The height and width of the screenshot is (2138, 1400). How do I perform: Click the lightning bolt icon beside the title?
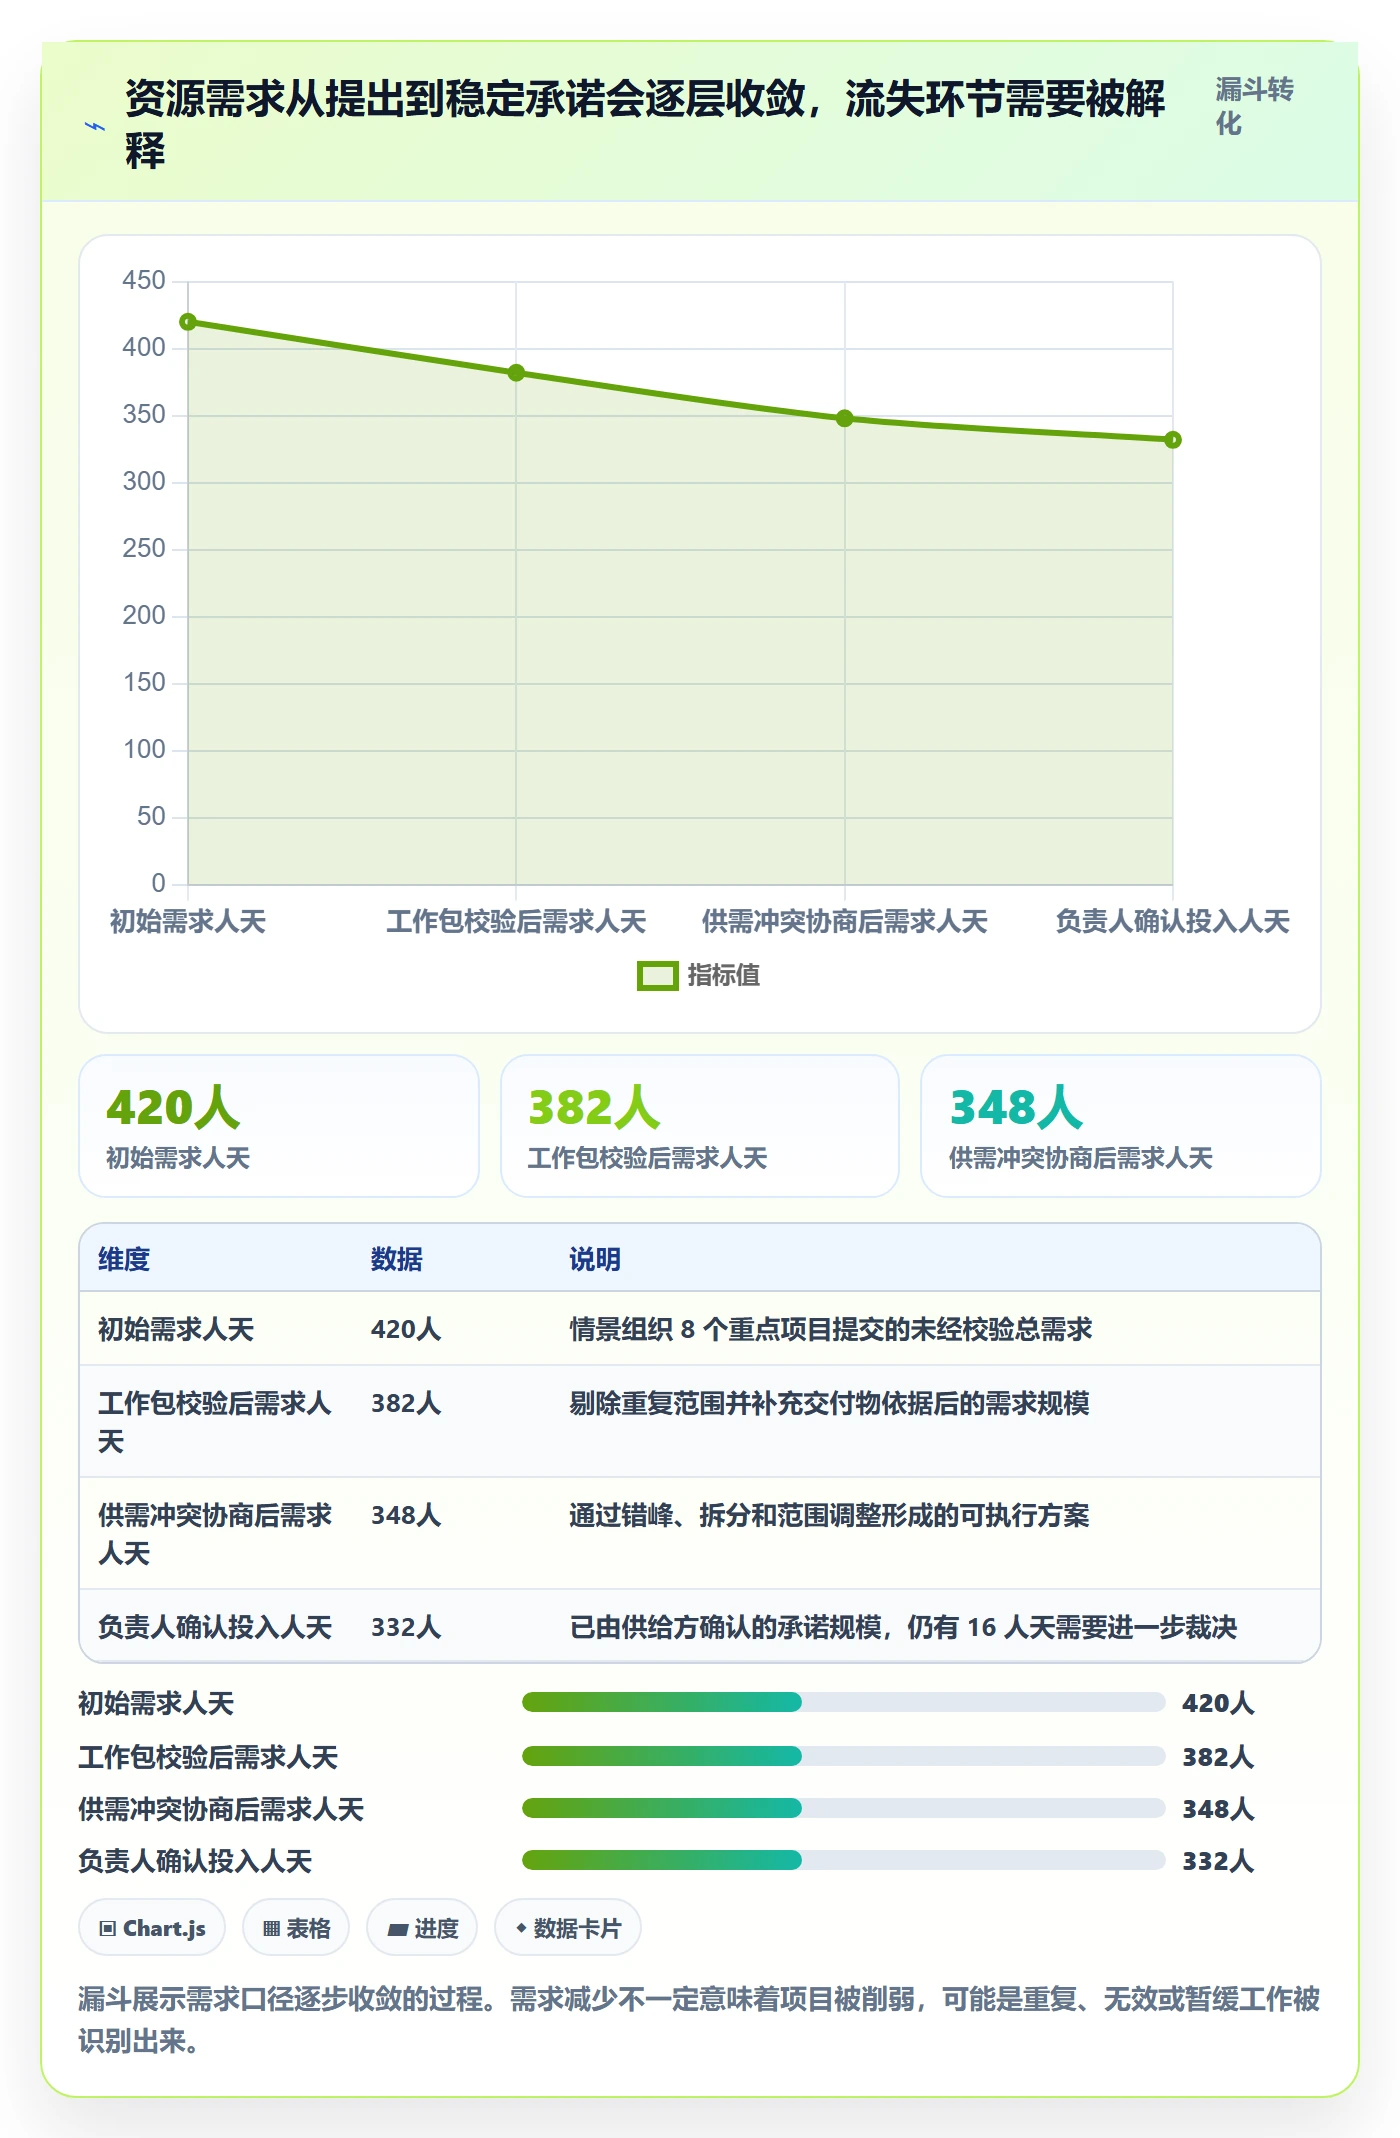point(95,127)
